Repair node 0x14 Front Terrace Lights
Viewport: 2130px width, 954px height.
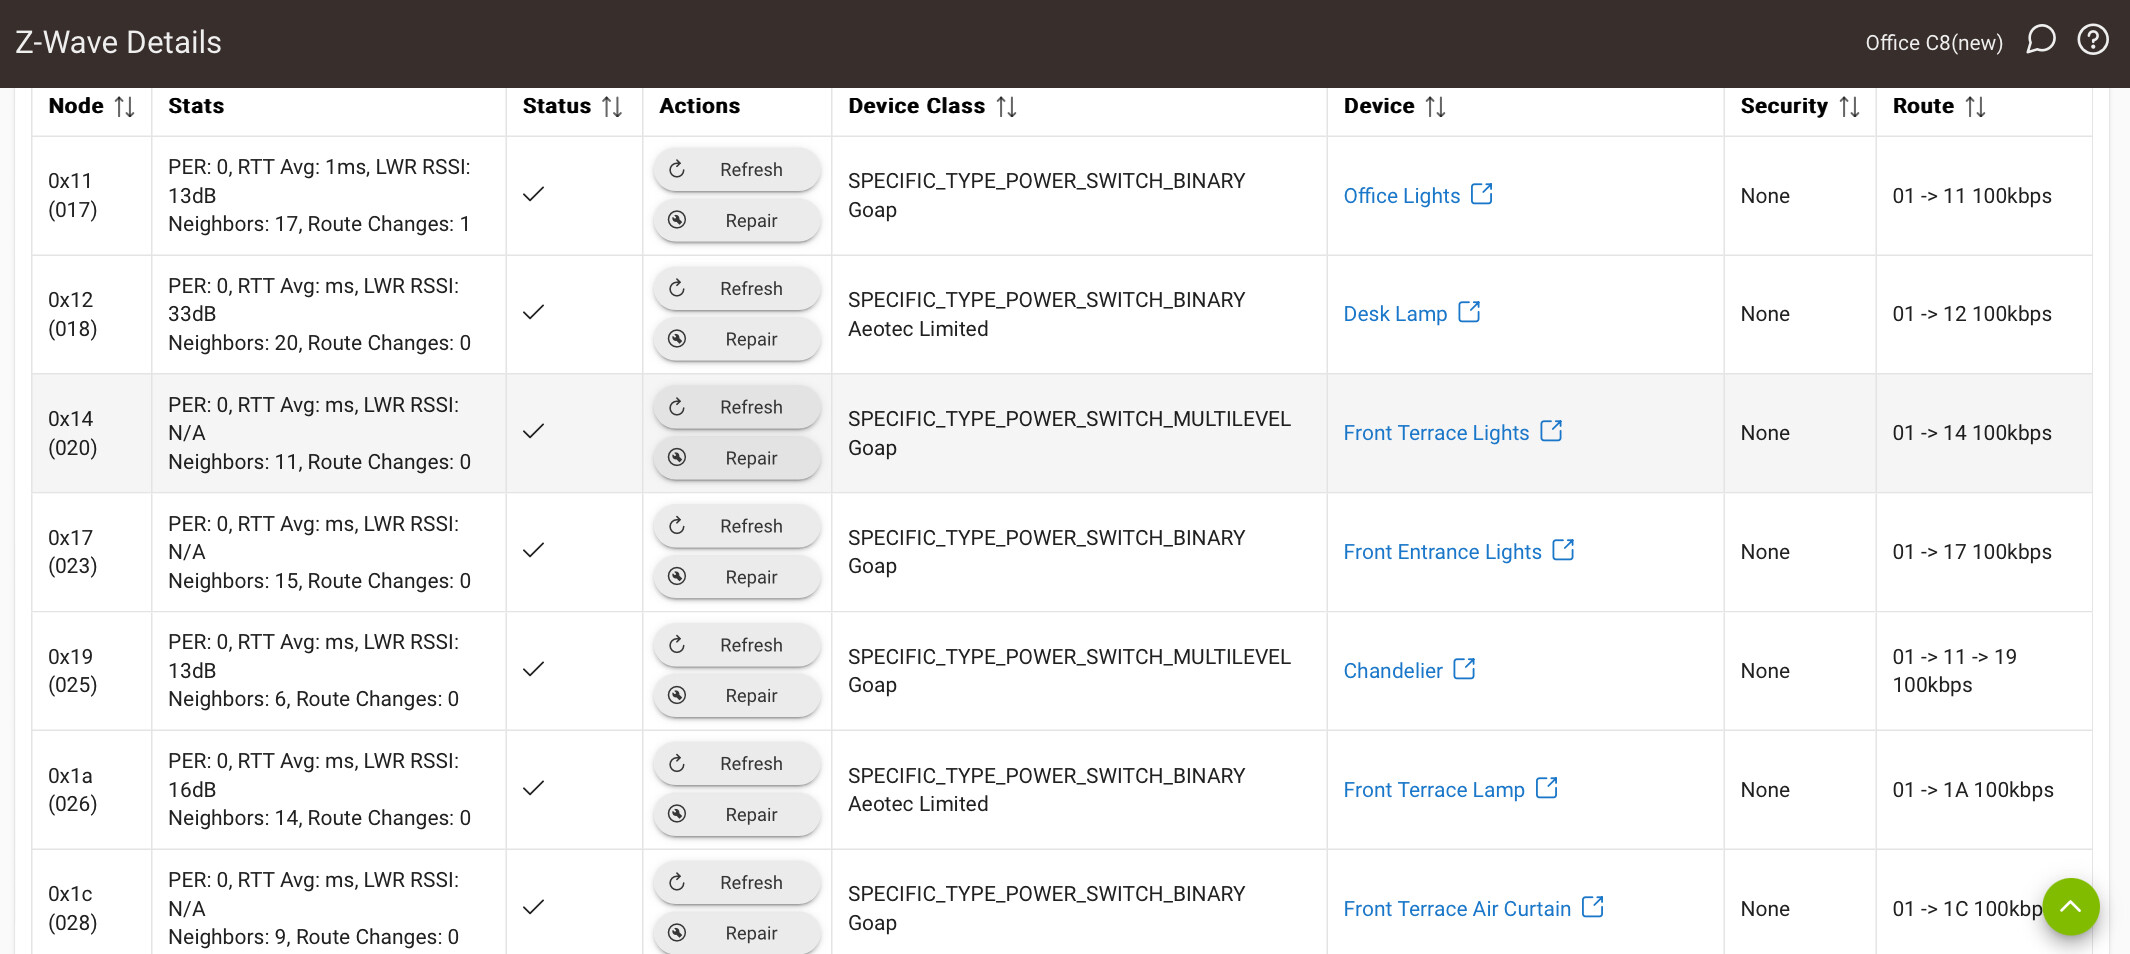[737, 458]
